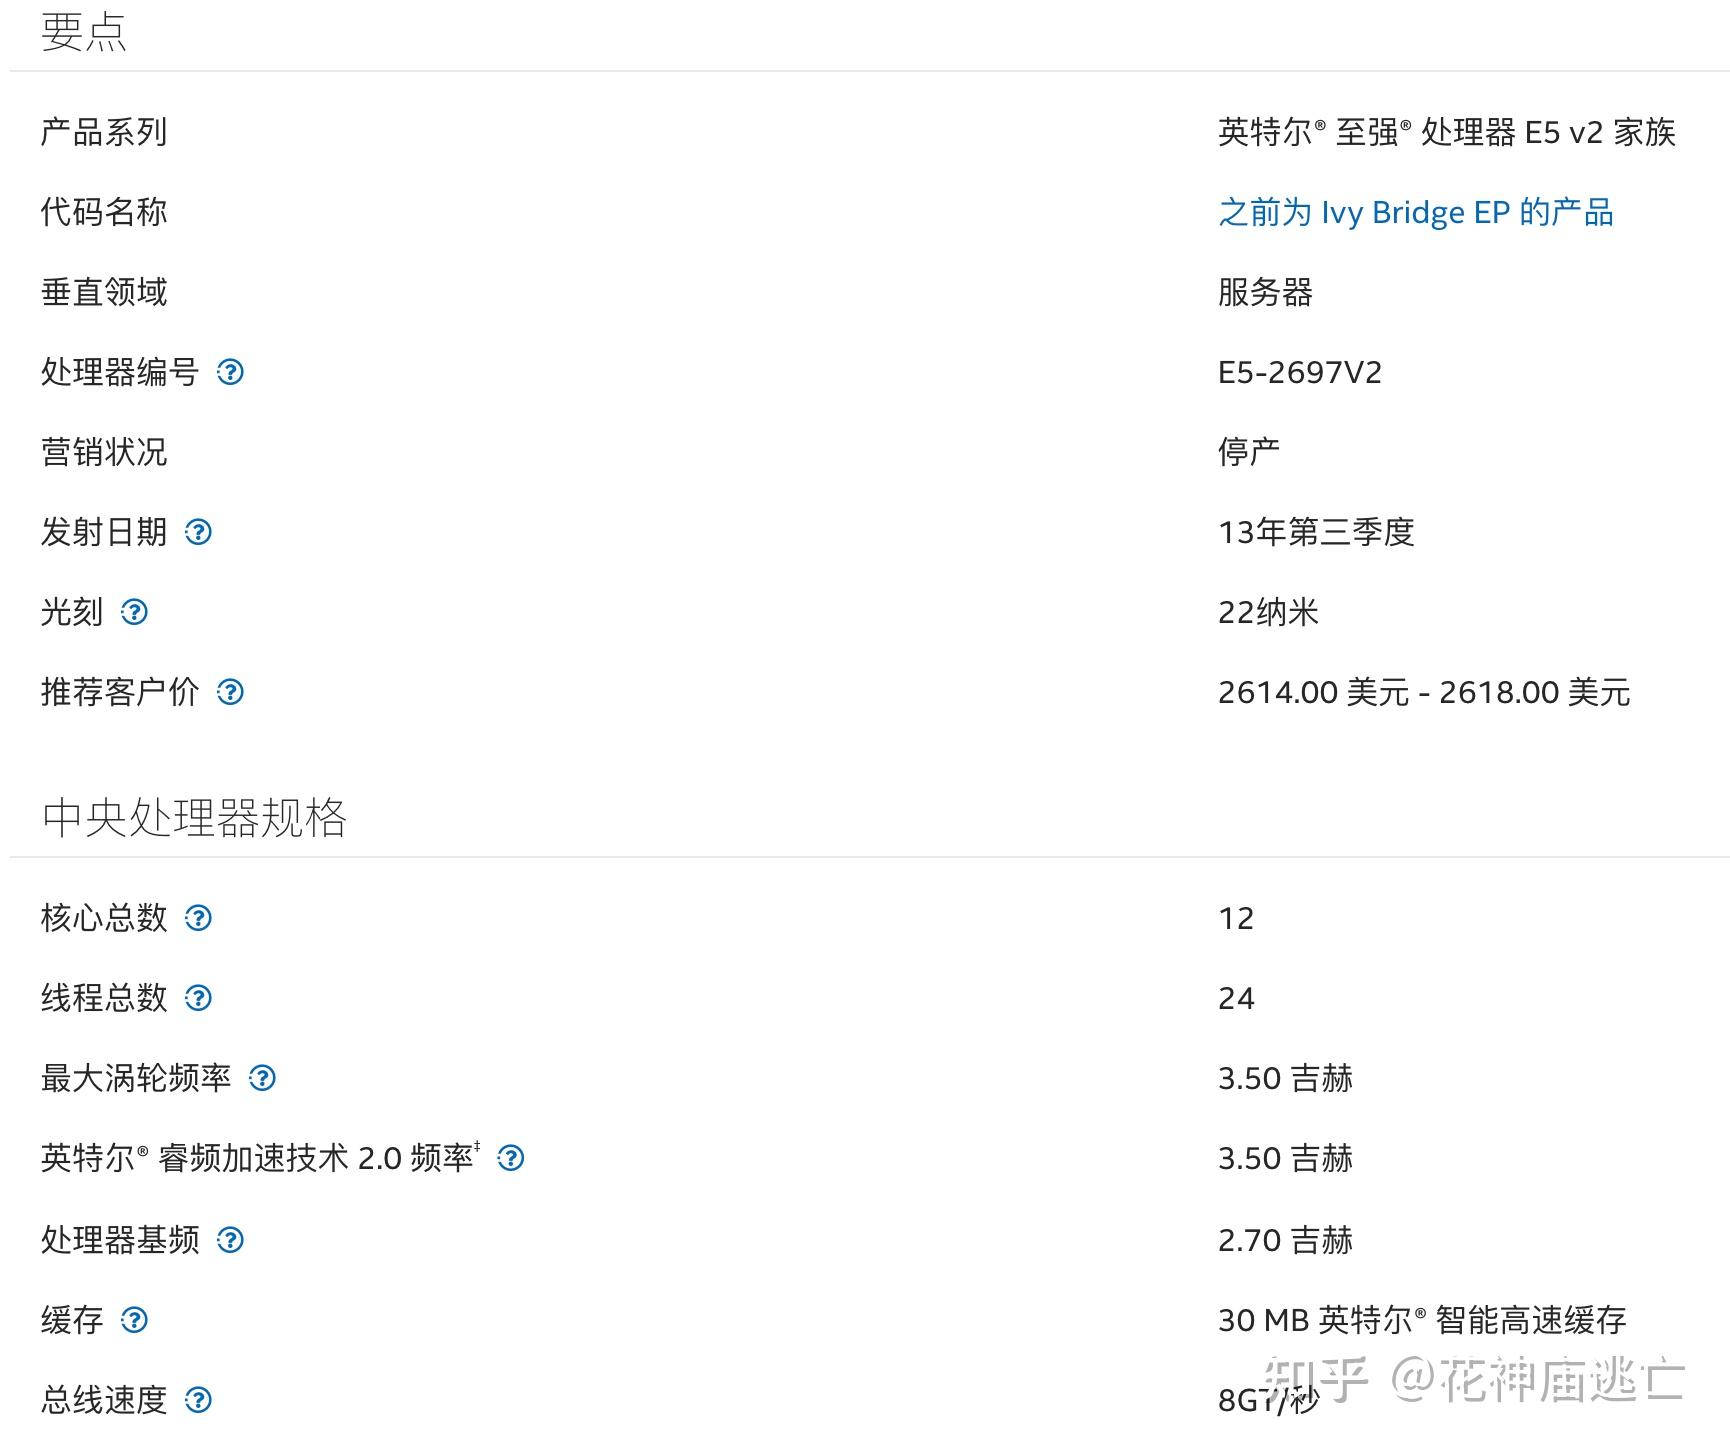Click the 垂直领域 row label
Screen dimensions: 1730x1448
point(104,292)
